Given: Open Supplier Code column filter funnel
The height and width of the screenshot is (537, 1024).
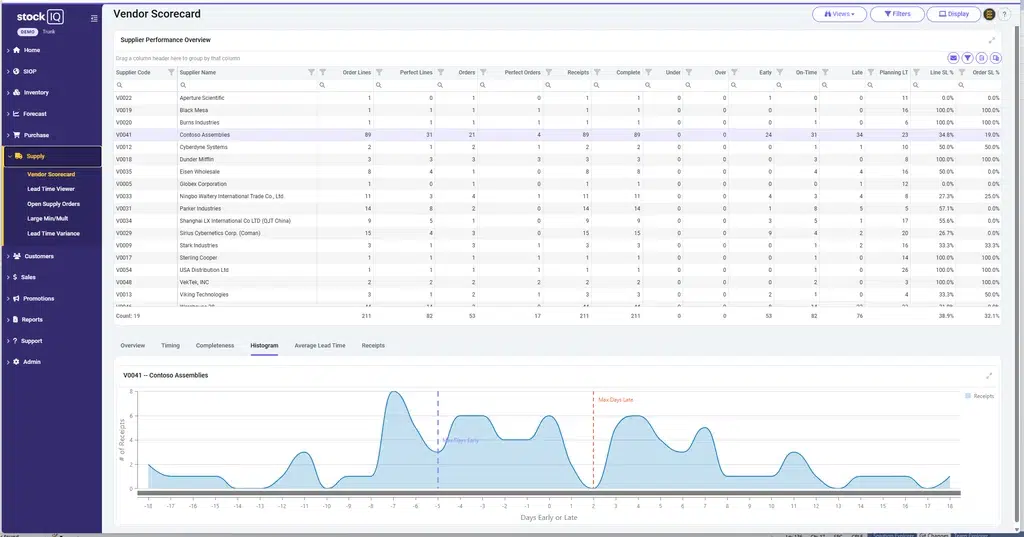Looking at the screenshot, I should 171,73.
